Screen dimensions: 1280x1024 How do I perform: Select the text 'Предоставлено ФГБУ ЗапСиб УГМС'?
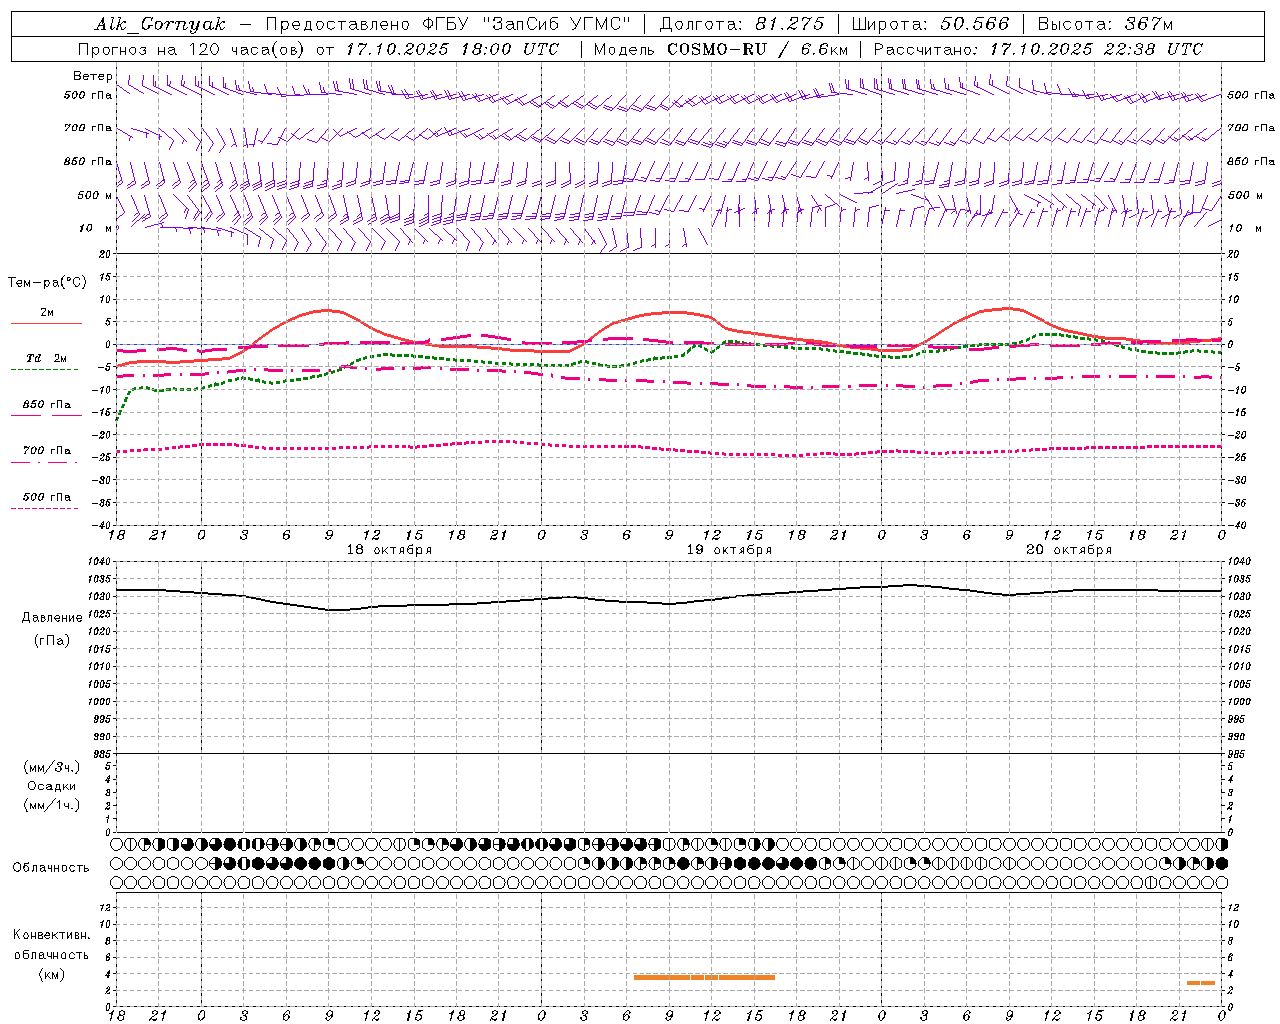tap(448, 24)
